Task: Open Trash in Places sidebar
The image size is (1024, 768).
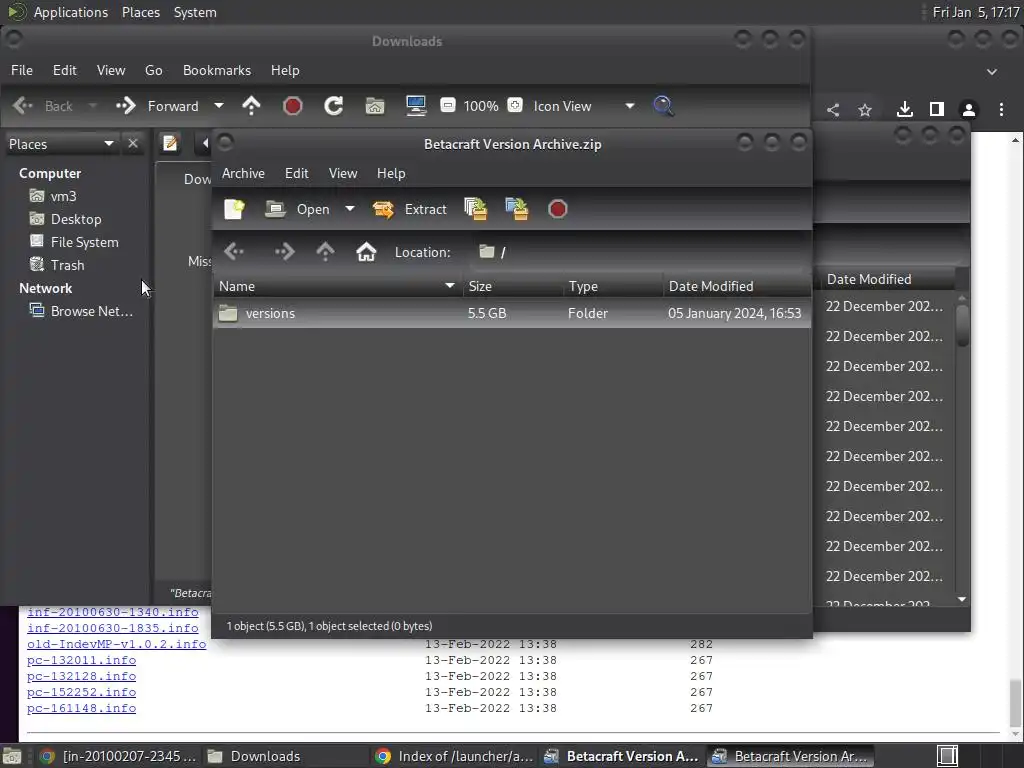Action: point(56,264)
